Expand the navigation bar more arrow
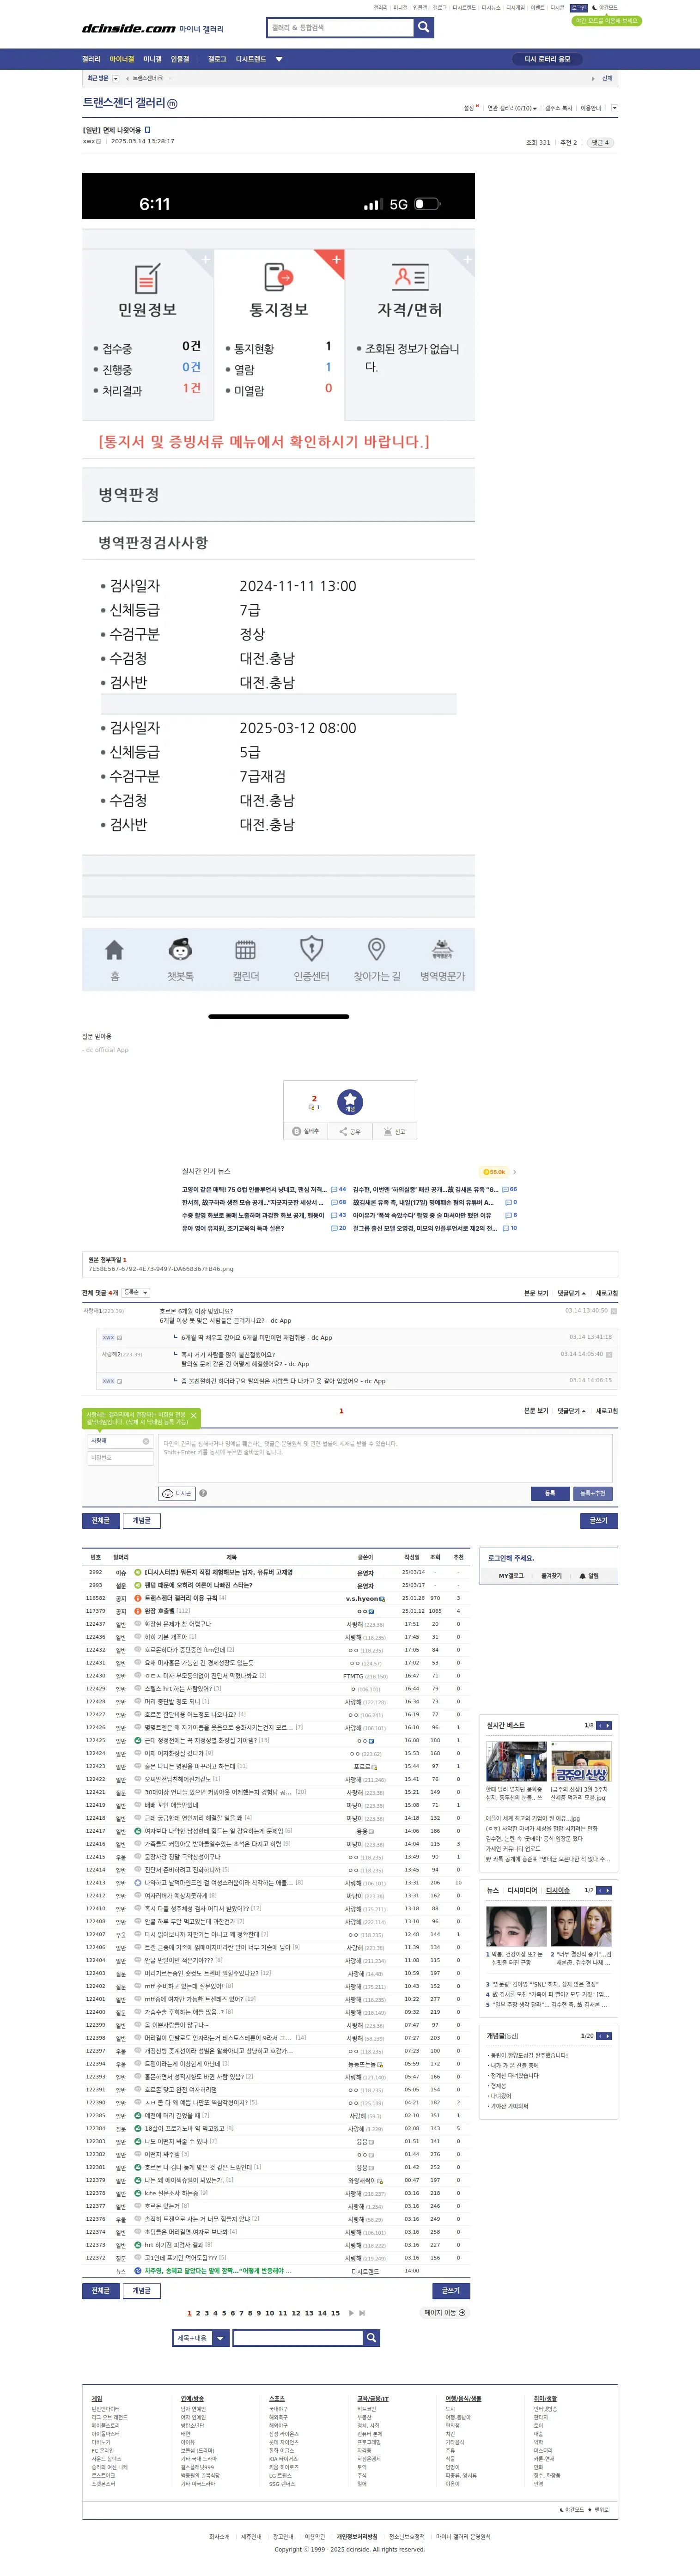Viewport: 700px width, 2576px height. point(279,59)
